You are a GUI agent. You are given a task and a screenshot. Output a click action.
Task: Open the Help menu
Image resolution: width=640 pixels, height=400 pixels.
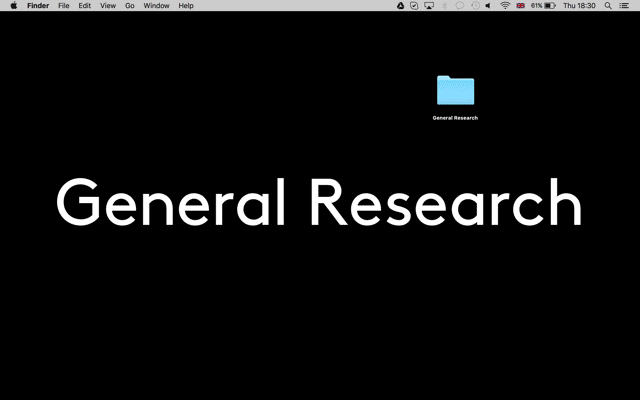pos(186,6)
